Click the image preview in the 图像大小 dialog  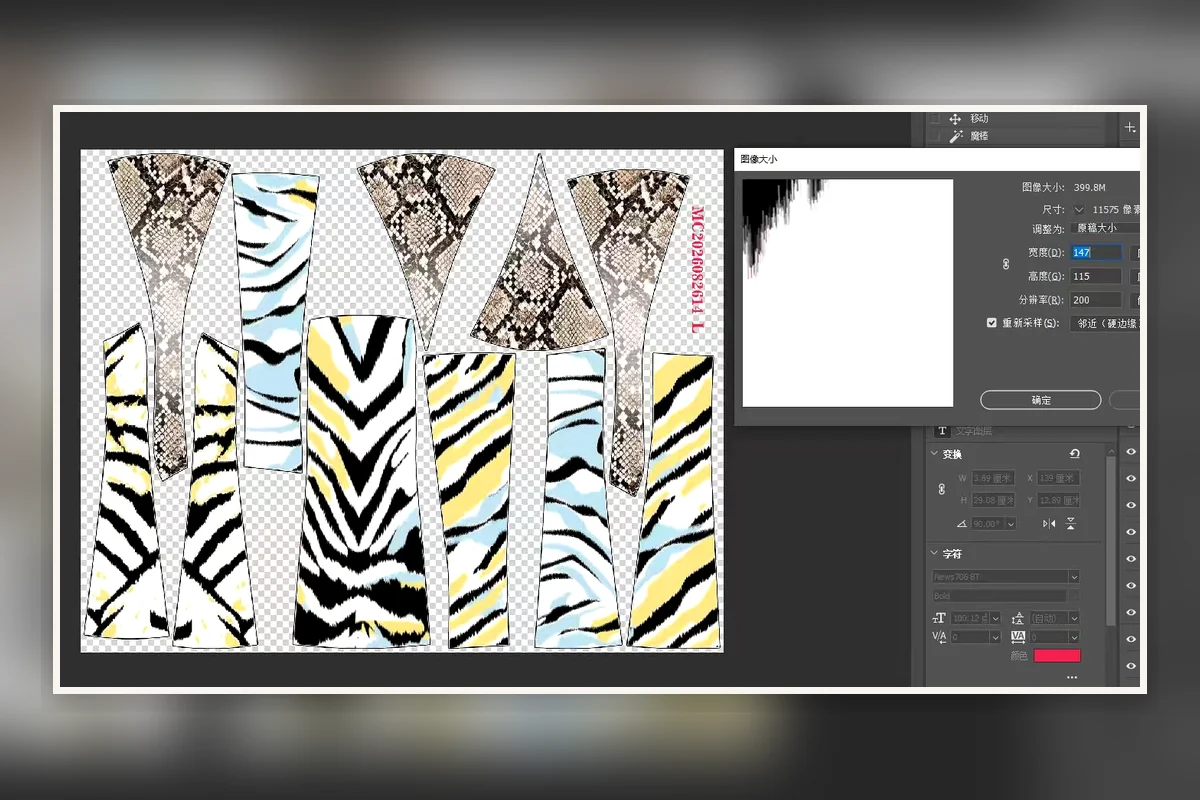[x=848, y=293]
